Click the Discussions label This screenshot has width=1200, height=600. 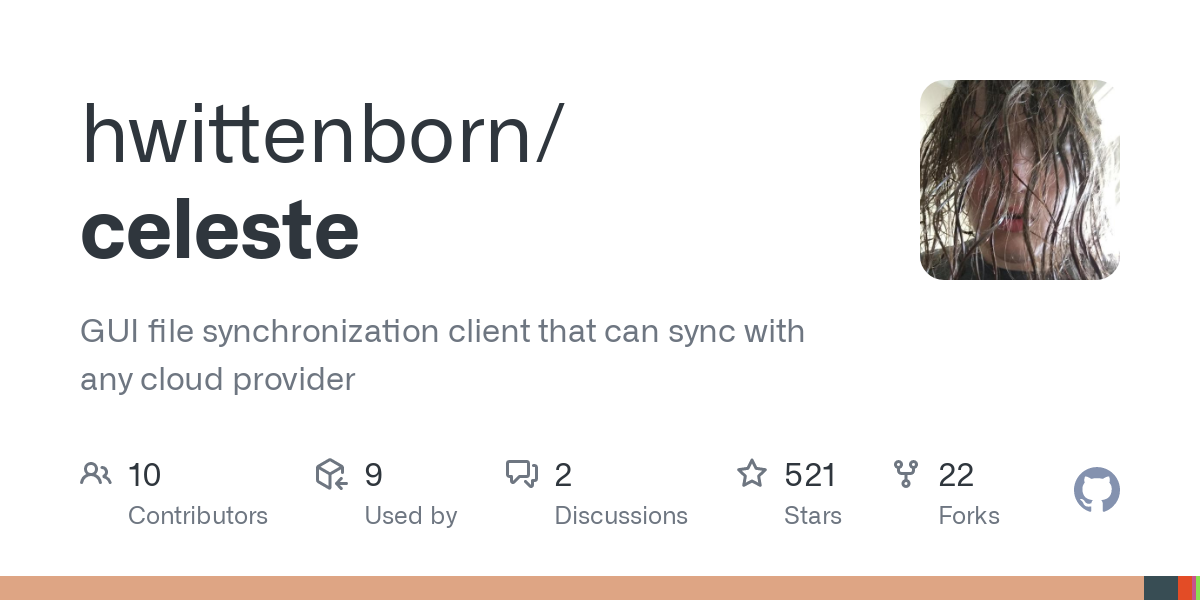pyautogui.click(x=621, y=516)
